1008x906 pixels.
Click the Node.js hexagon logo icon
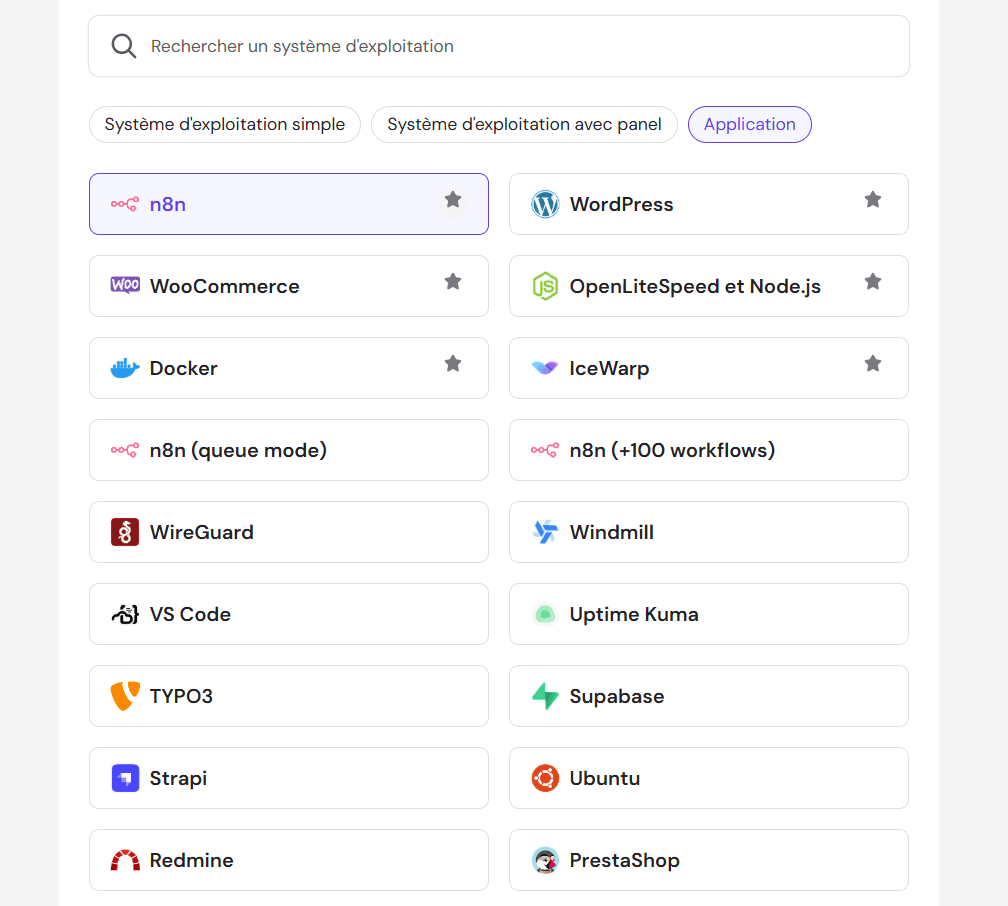(545, 286)
